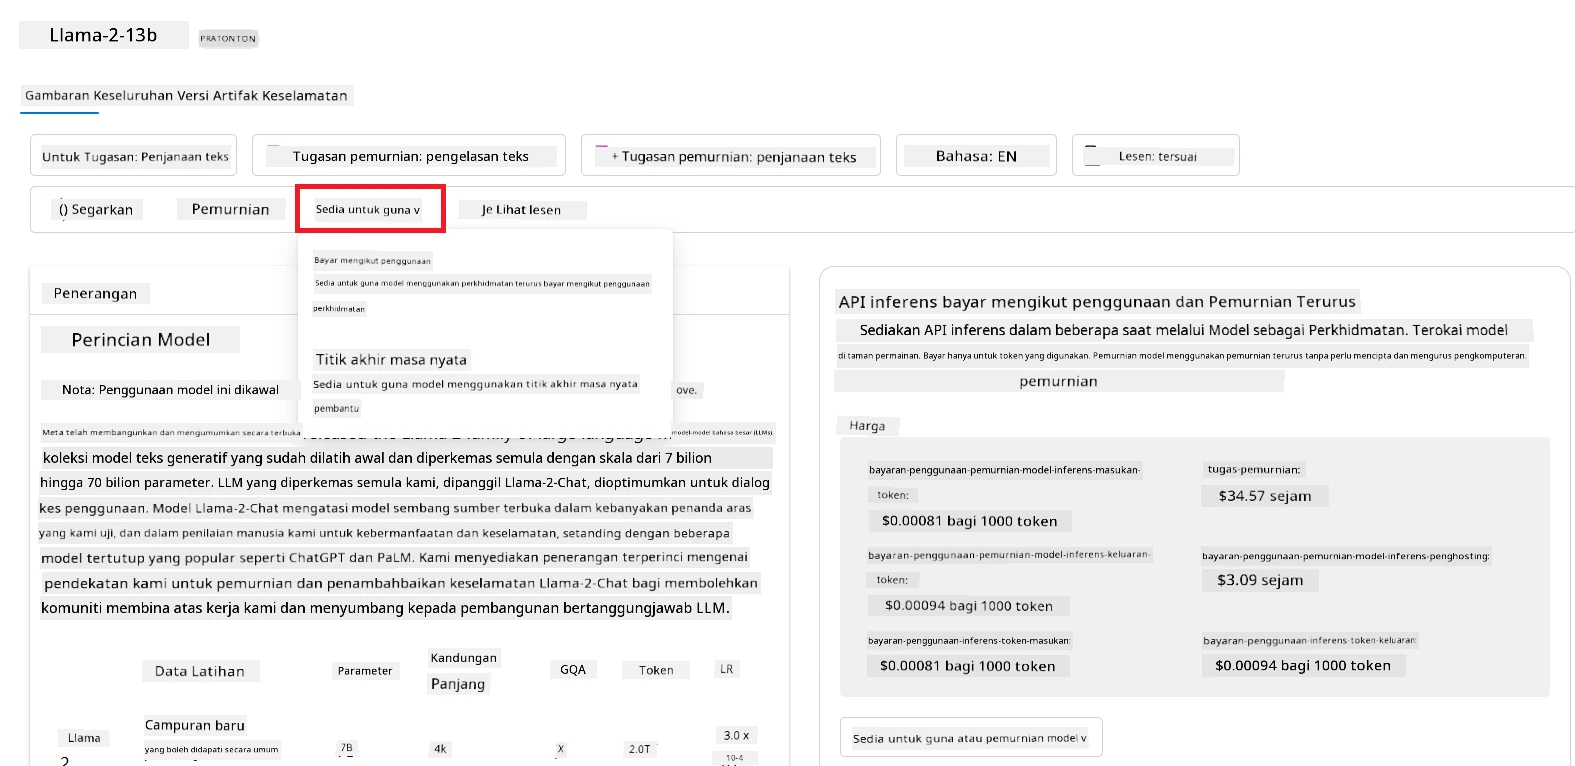Click Tugasan pemurnian: pengelasan teks tag

click(409, 156)
